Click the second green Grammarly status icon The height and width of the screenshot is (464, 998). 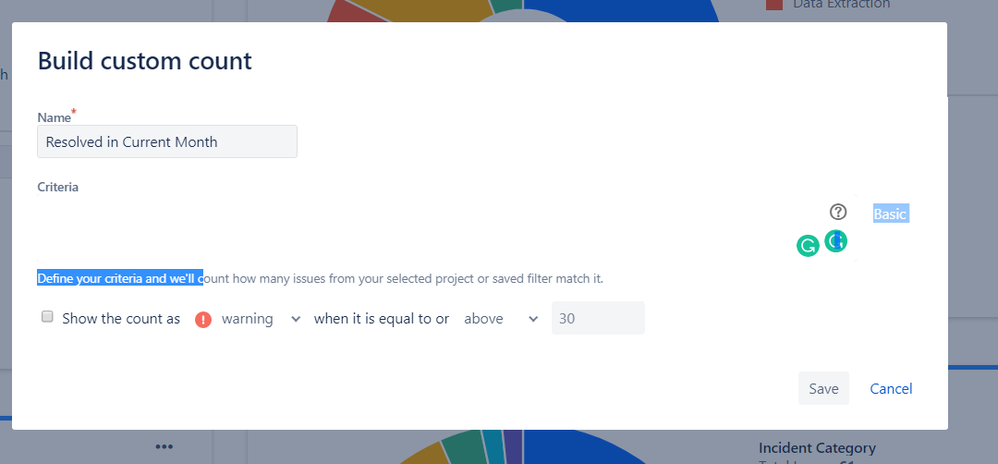[x=836, y=241]
